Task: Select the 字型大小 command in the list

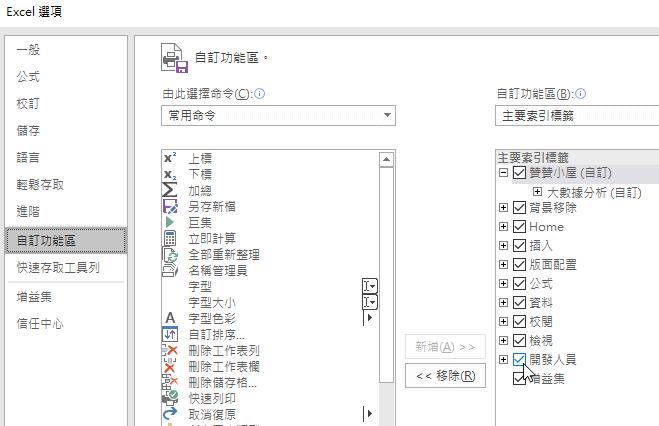Action: click(269, 302)
